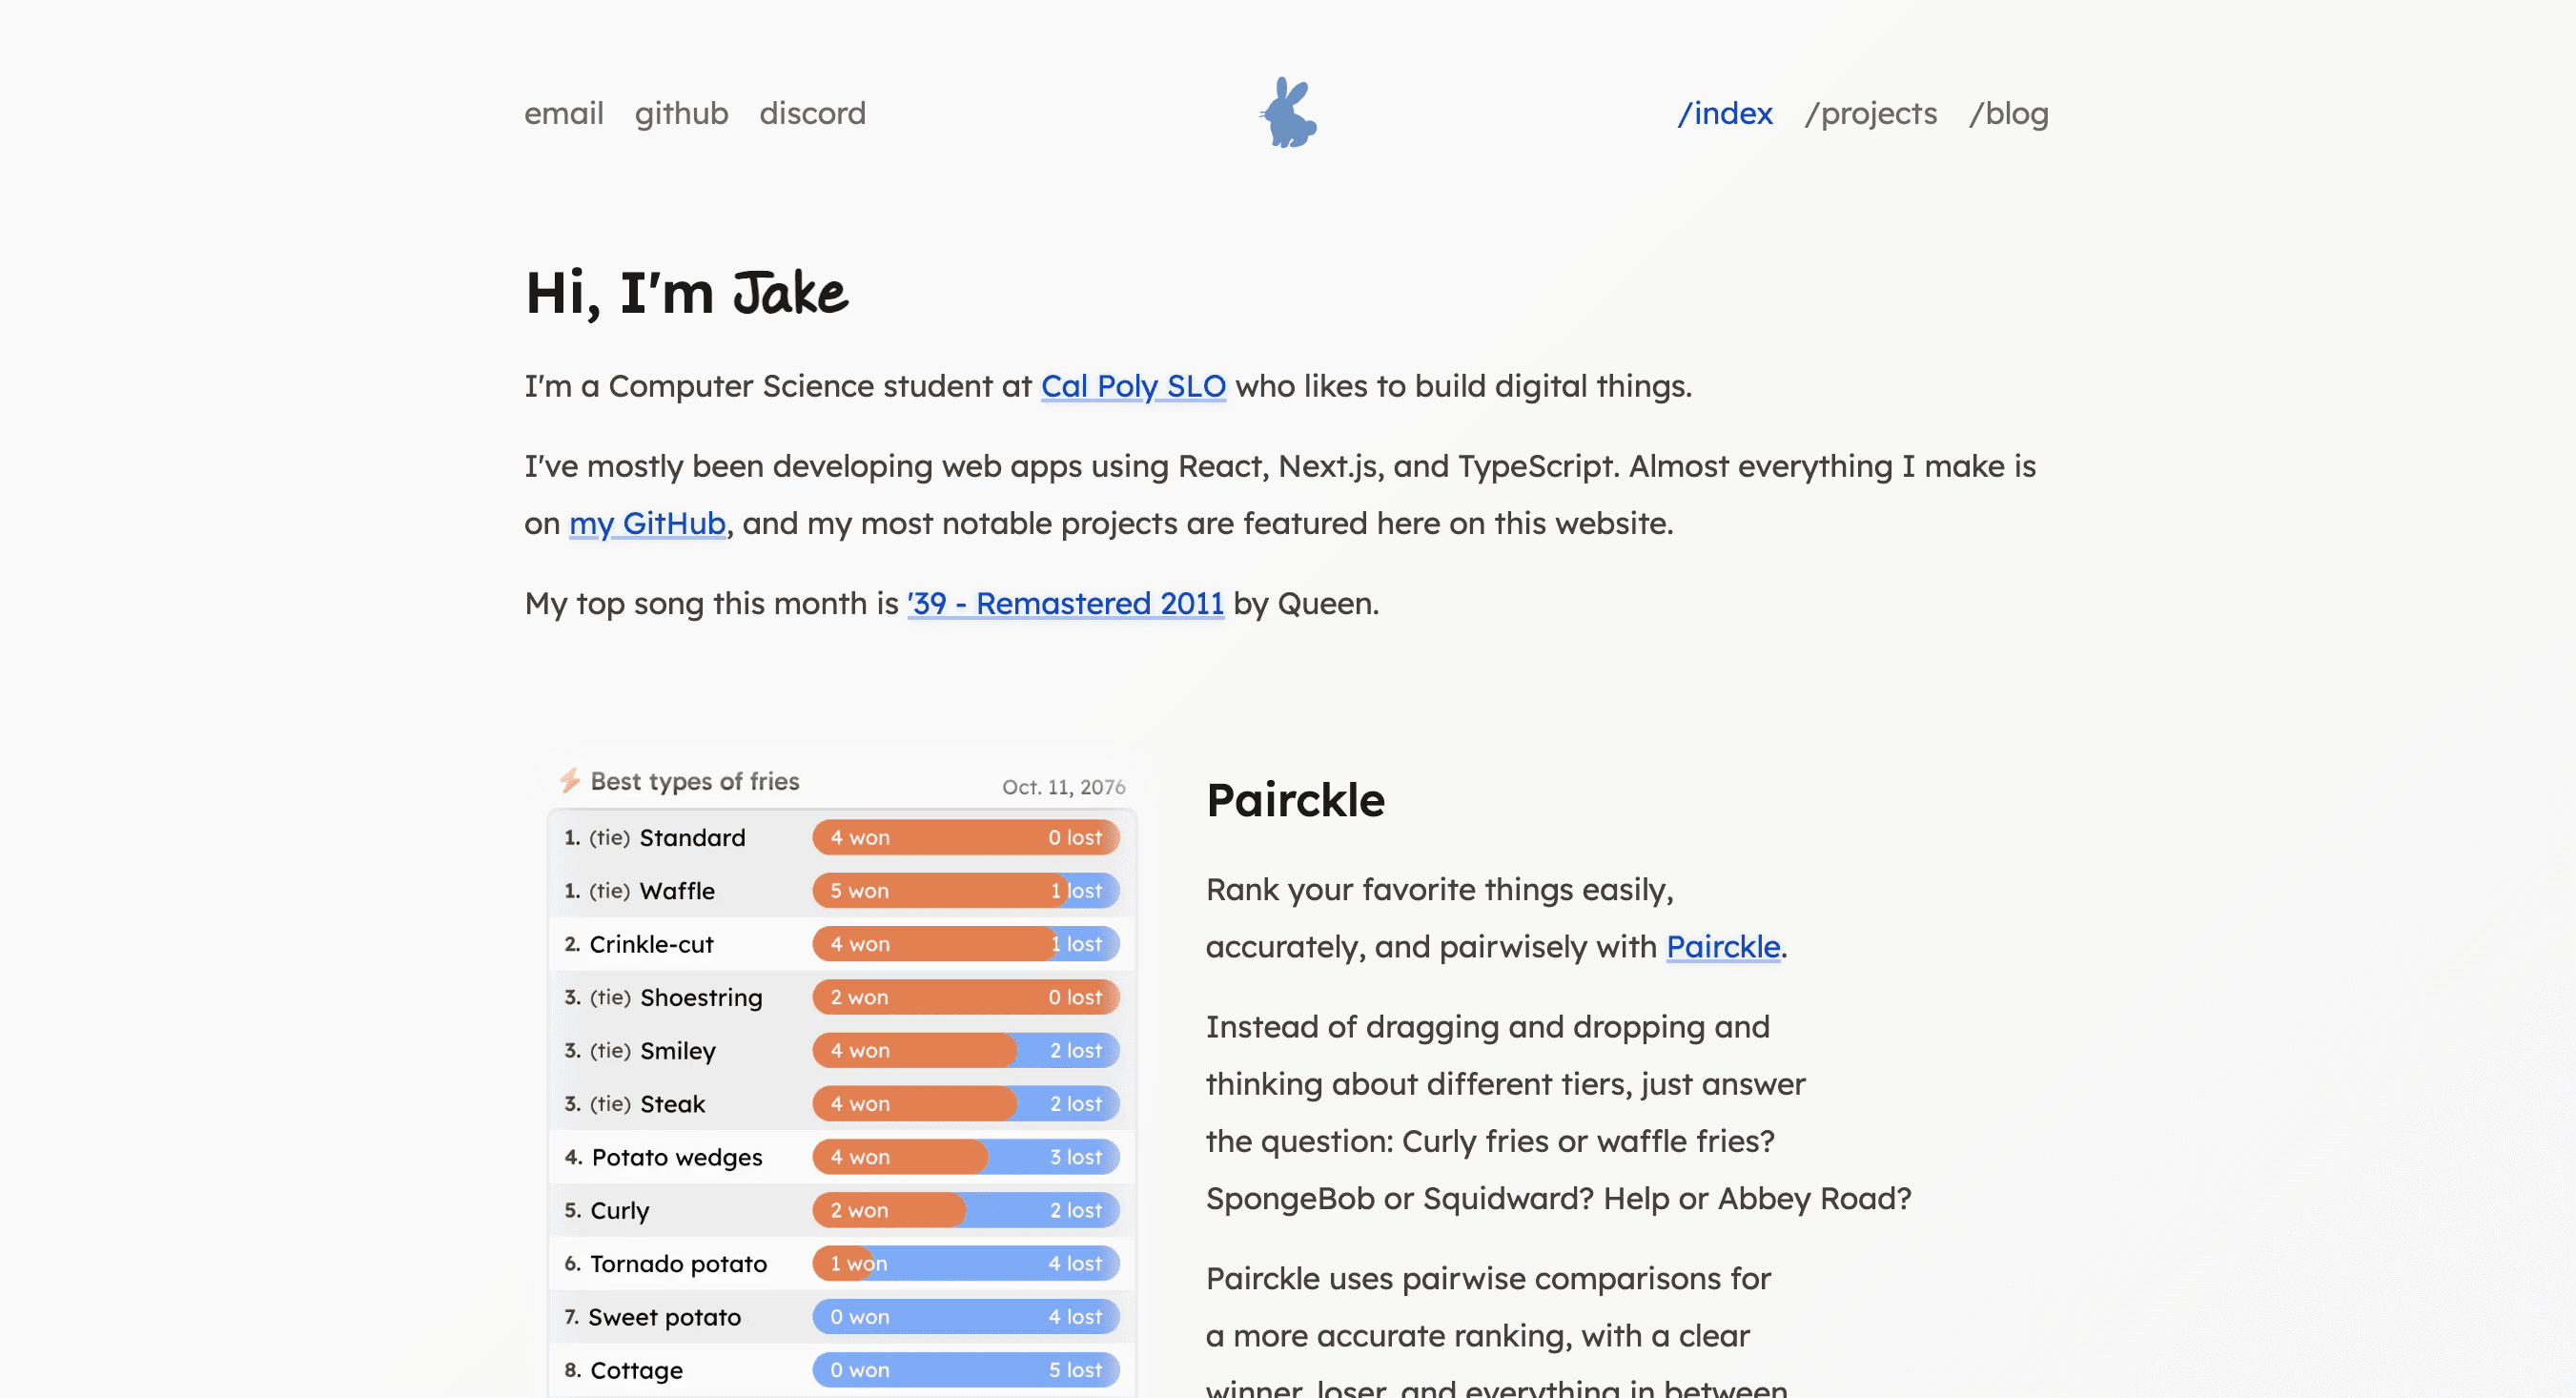Follow the "my GitHub" hyperlink
Image resolution: width=2576 pixels, height=1398 pixels.
647,522
